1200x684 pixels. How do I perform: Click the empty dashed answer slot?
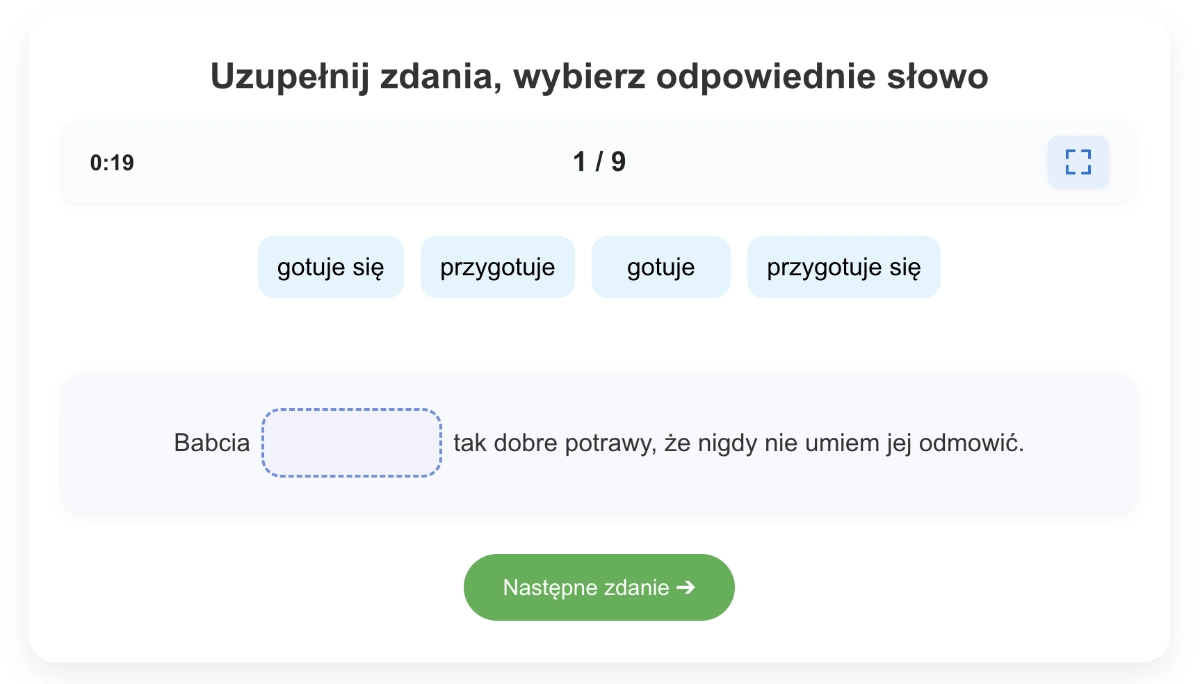pos(352,442)
